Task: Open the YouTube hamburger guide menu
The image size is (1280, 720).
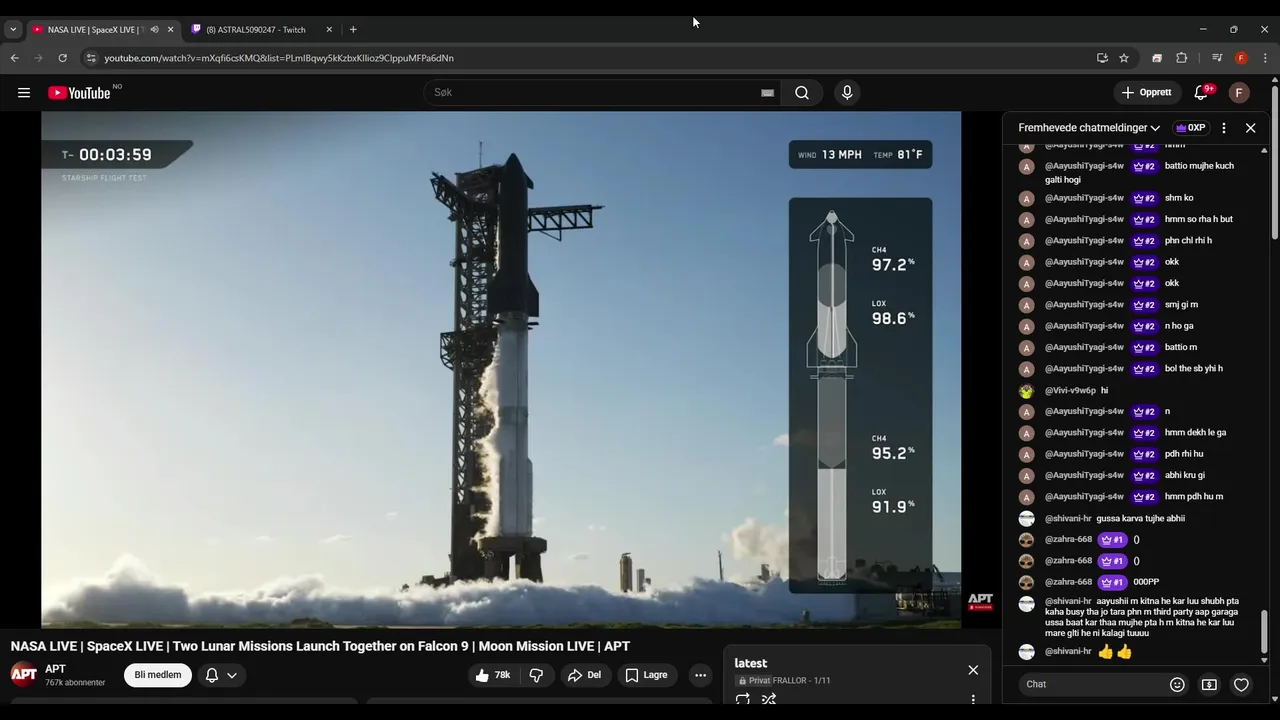Action: point(24,93)
